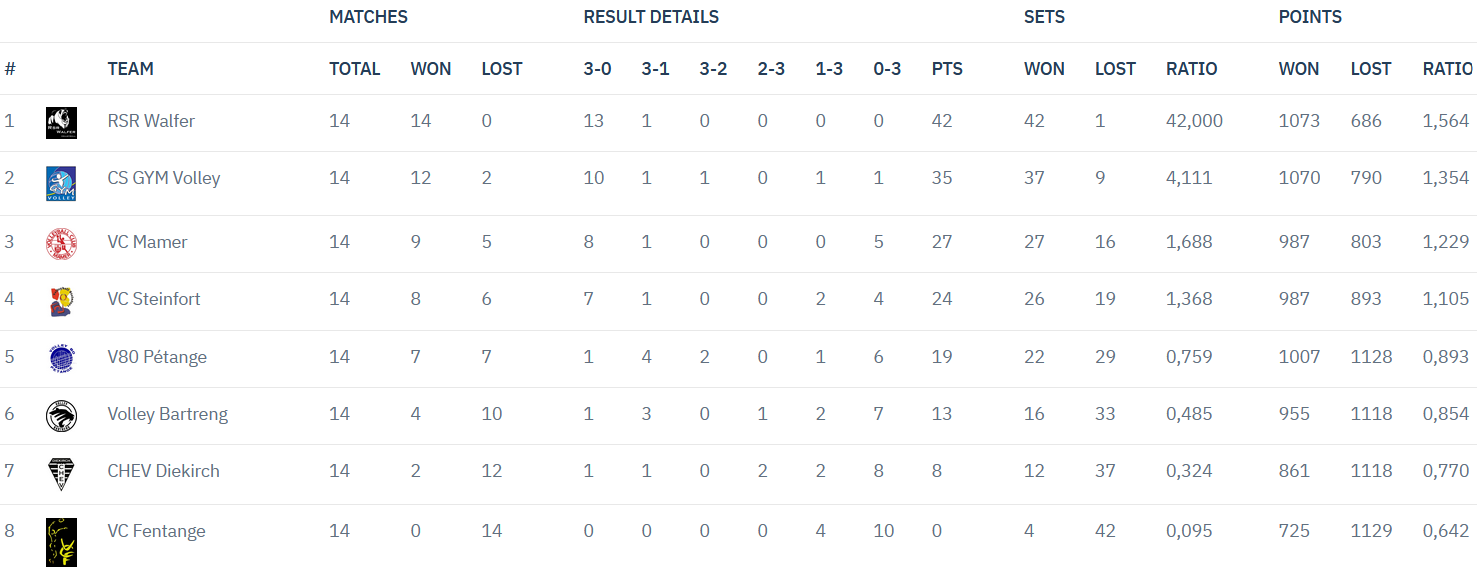The width and height of the screenshot is (1477, 567).
Task: Click the CHEV Diekirch club logo
Action: pyautogui.click(x=61, y=474)
